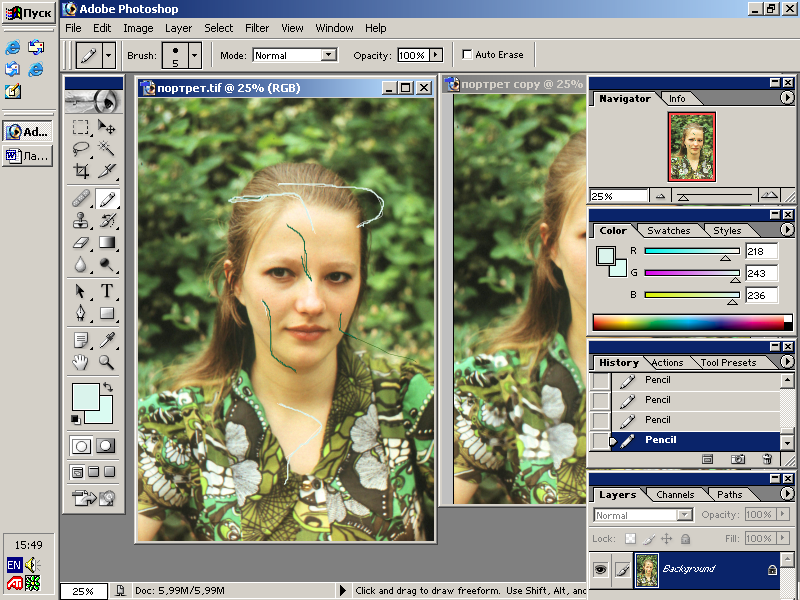The height and width of the screenshot is (600, 800).
Task: Open the tool preset picker arrow
Action: pos(109,55)
